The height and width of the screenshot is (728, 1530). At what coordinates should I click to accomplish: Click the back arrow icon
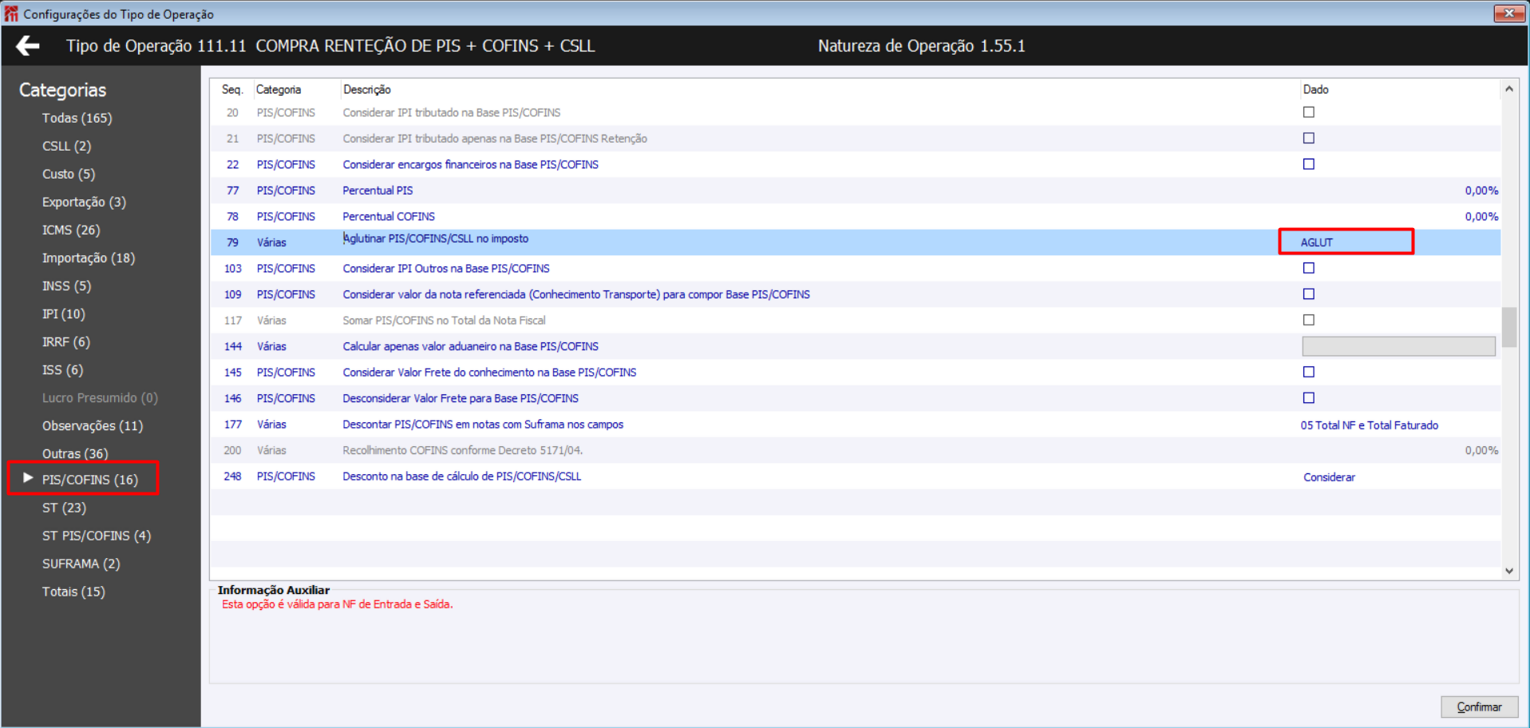point(28,46)
